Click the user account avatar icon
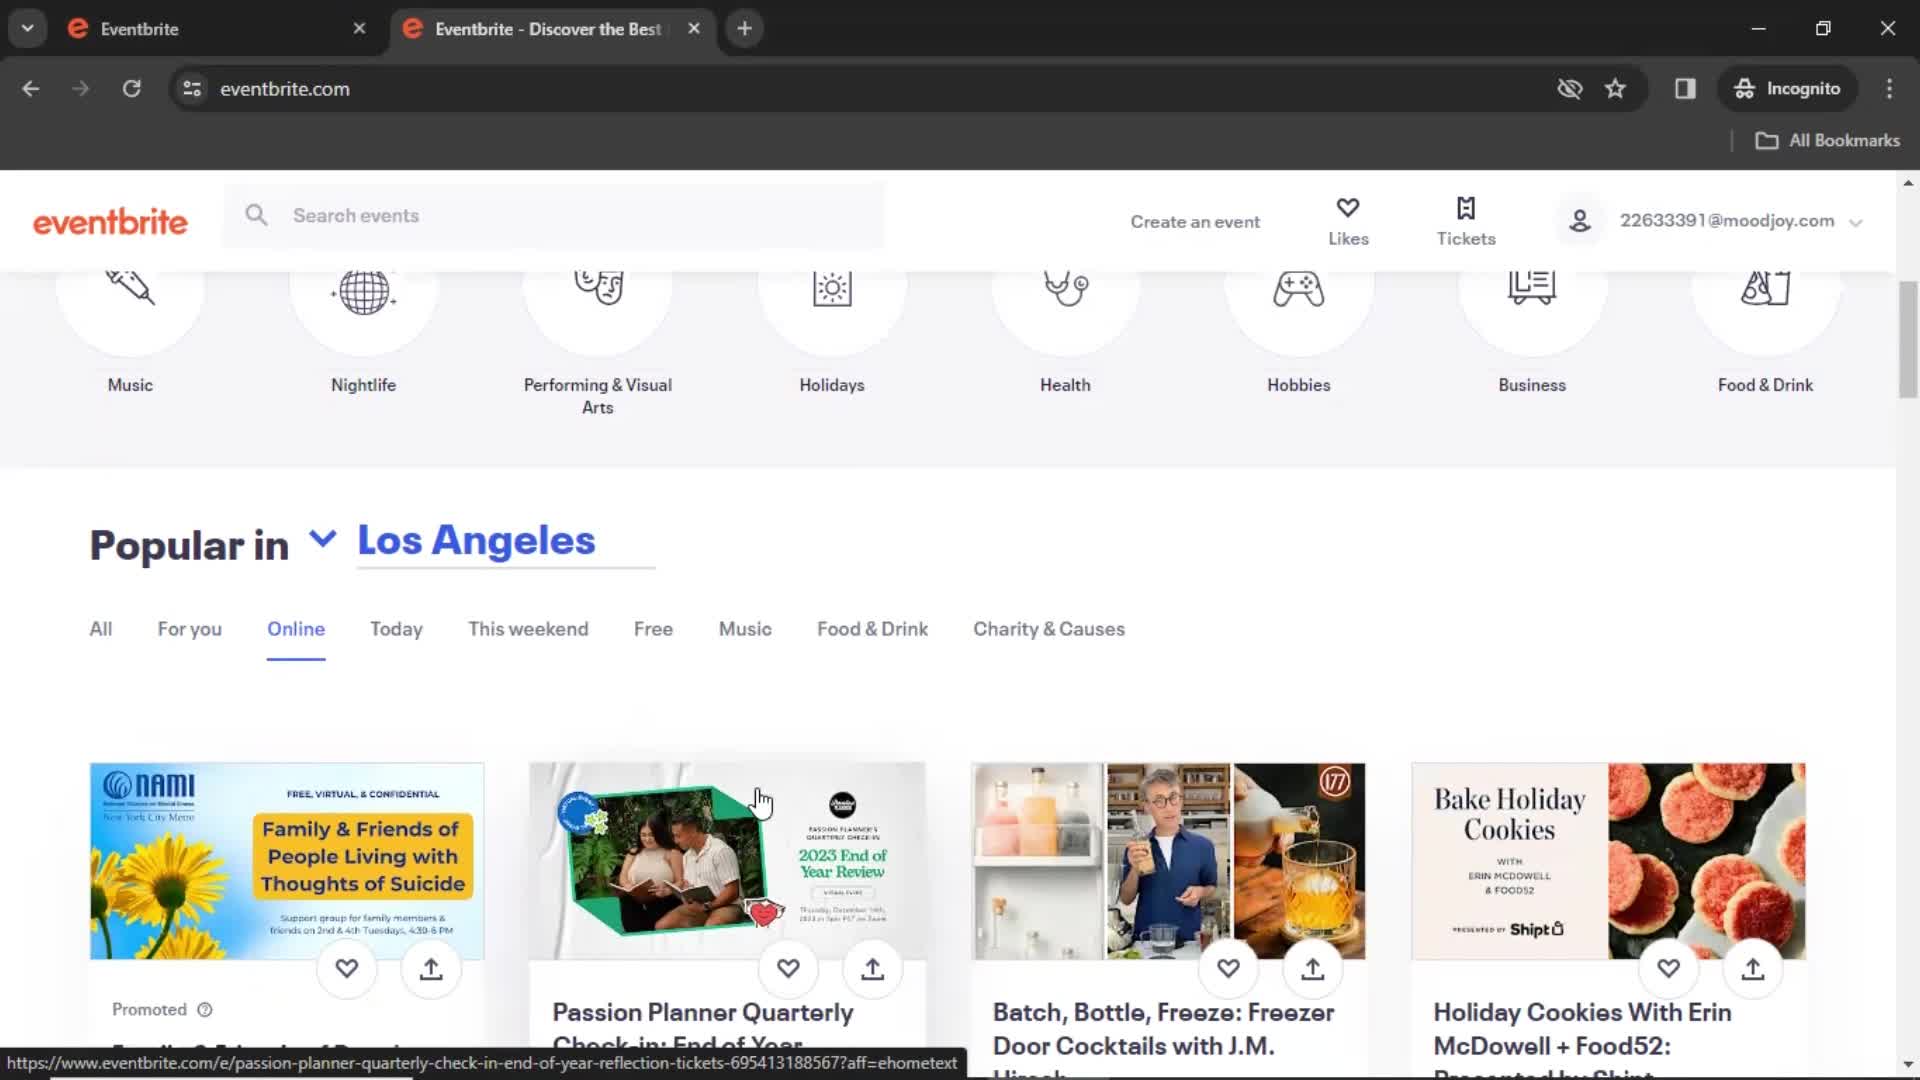Viewport: 1920px width, 1080px height. pyautogui.click(x=1580, y=221)
